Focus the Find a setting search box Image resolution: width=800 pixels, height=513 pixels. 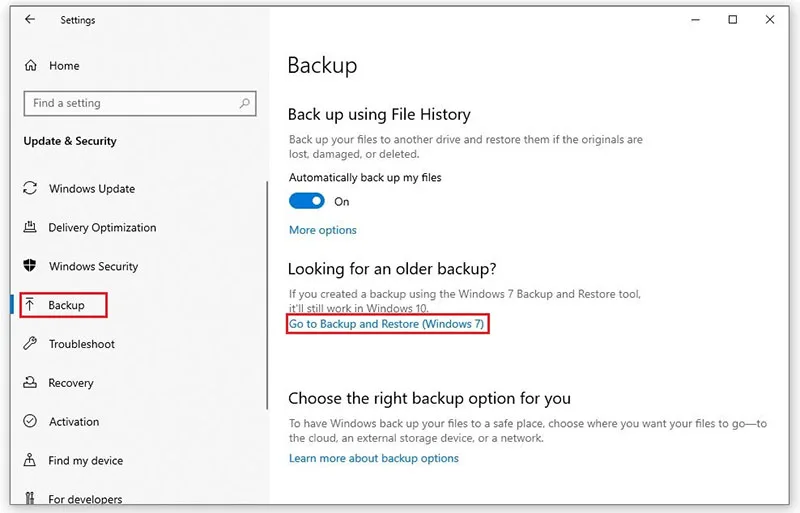pos(140,103)
